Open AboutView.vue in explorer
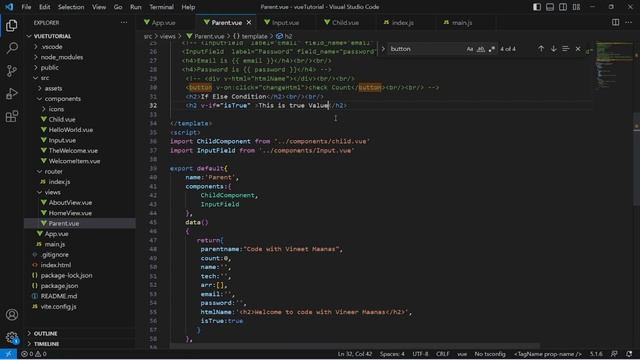 tap(70, 202)
